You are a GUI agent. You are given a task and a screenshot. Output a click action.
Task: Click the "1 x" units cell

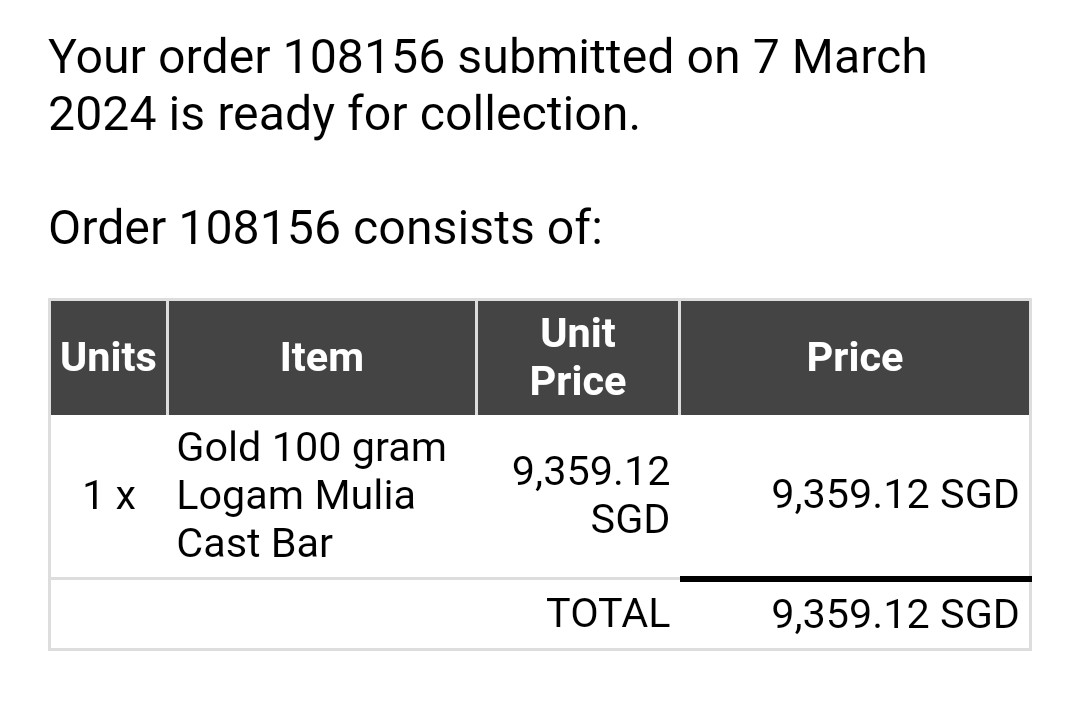click(109, 495)
